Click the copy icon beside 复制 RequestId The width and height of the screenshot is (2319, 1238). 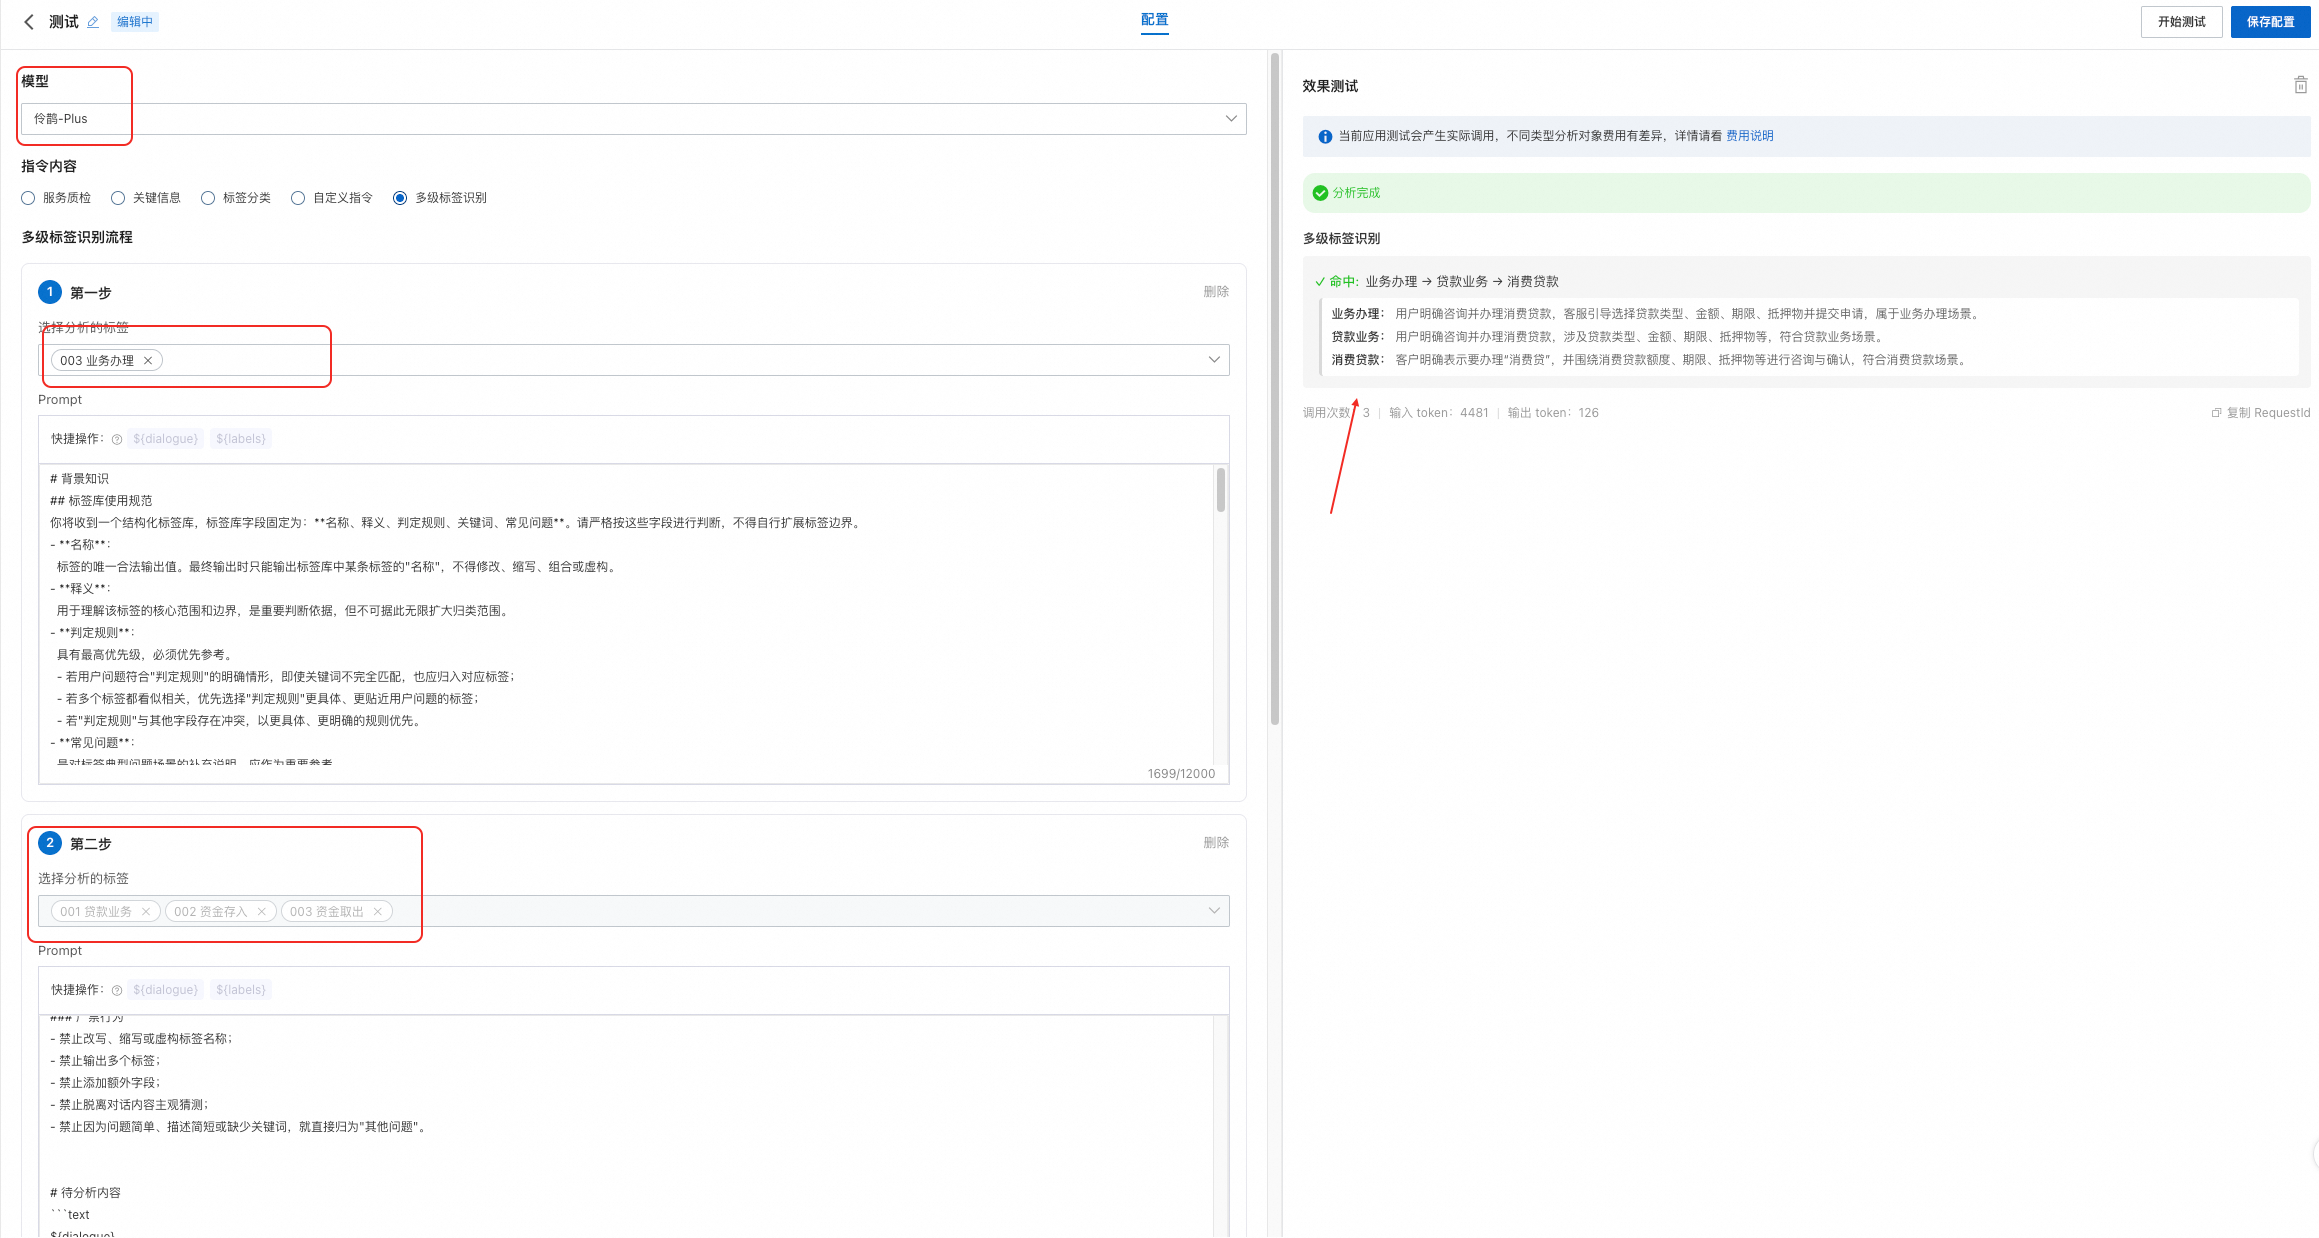(2216, 413)
